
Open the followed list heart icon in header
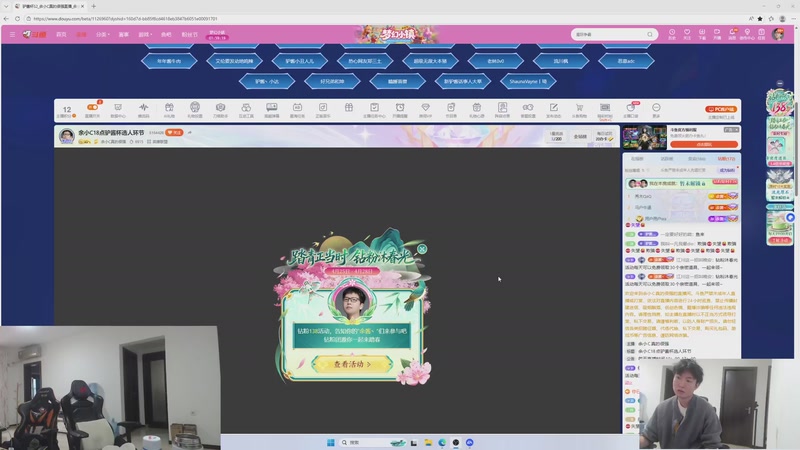click(x=687, y=34)
